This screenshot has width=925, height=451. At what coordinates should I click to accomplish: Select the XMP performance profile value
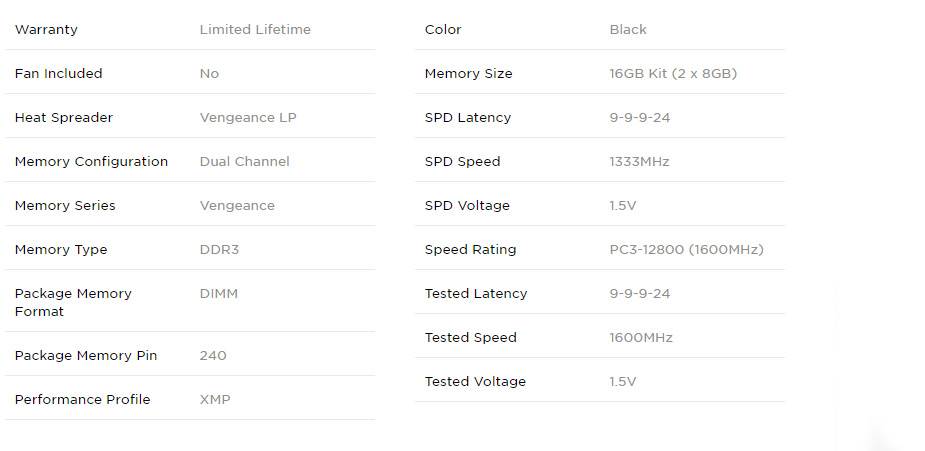[x=215, y=400]
